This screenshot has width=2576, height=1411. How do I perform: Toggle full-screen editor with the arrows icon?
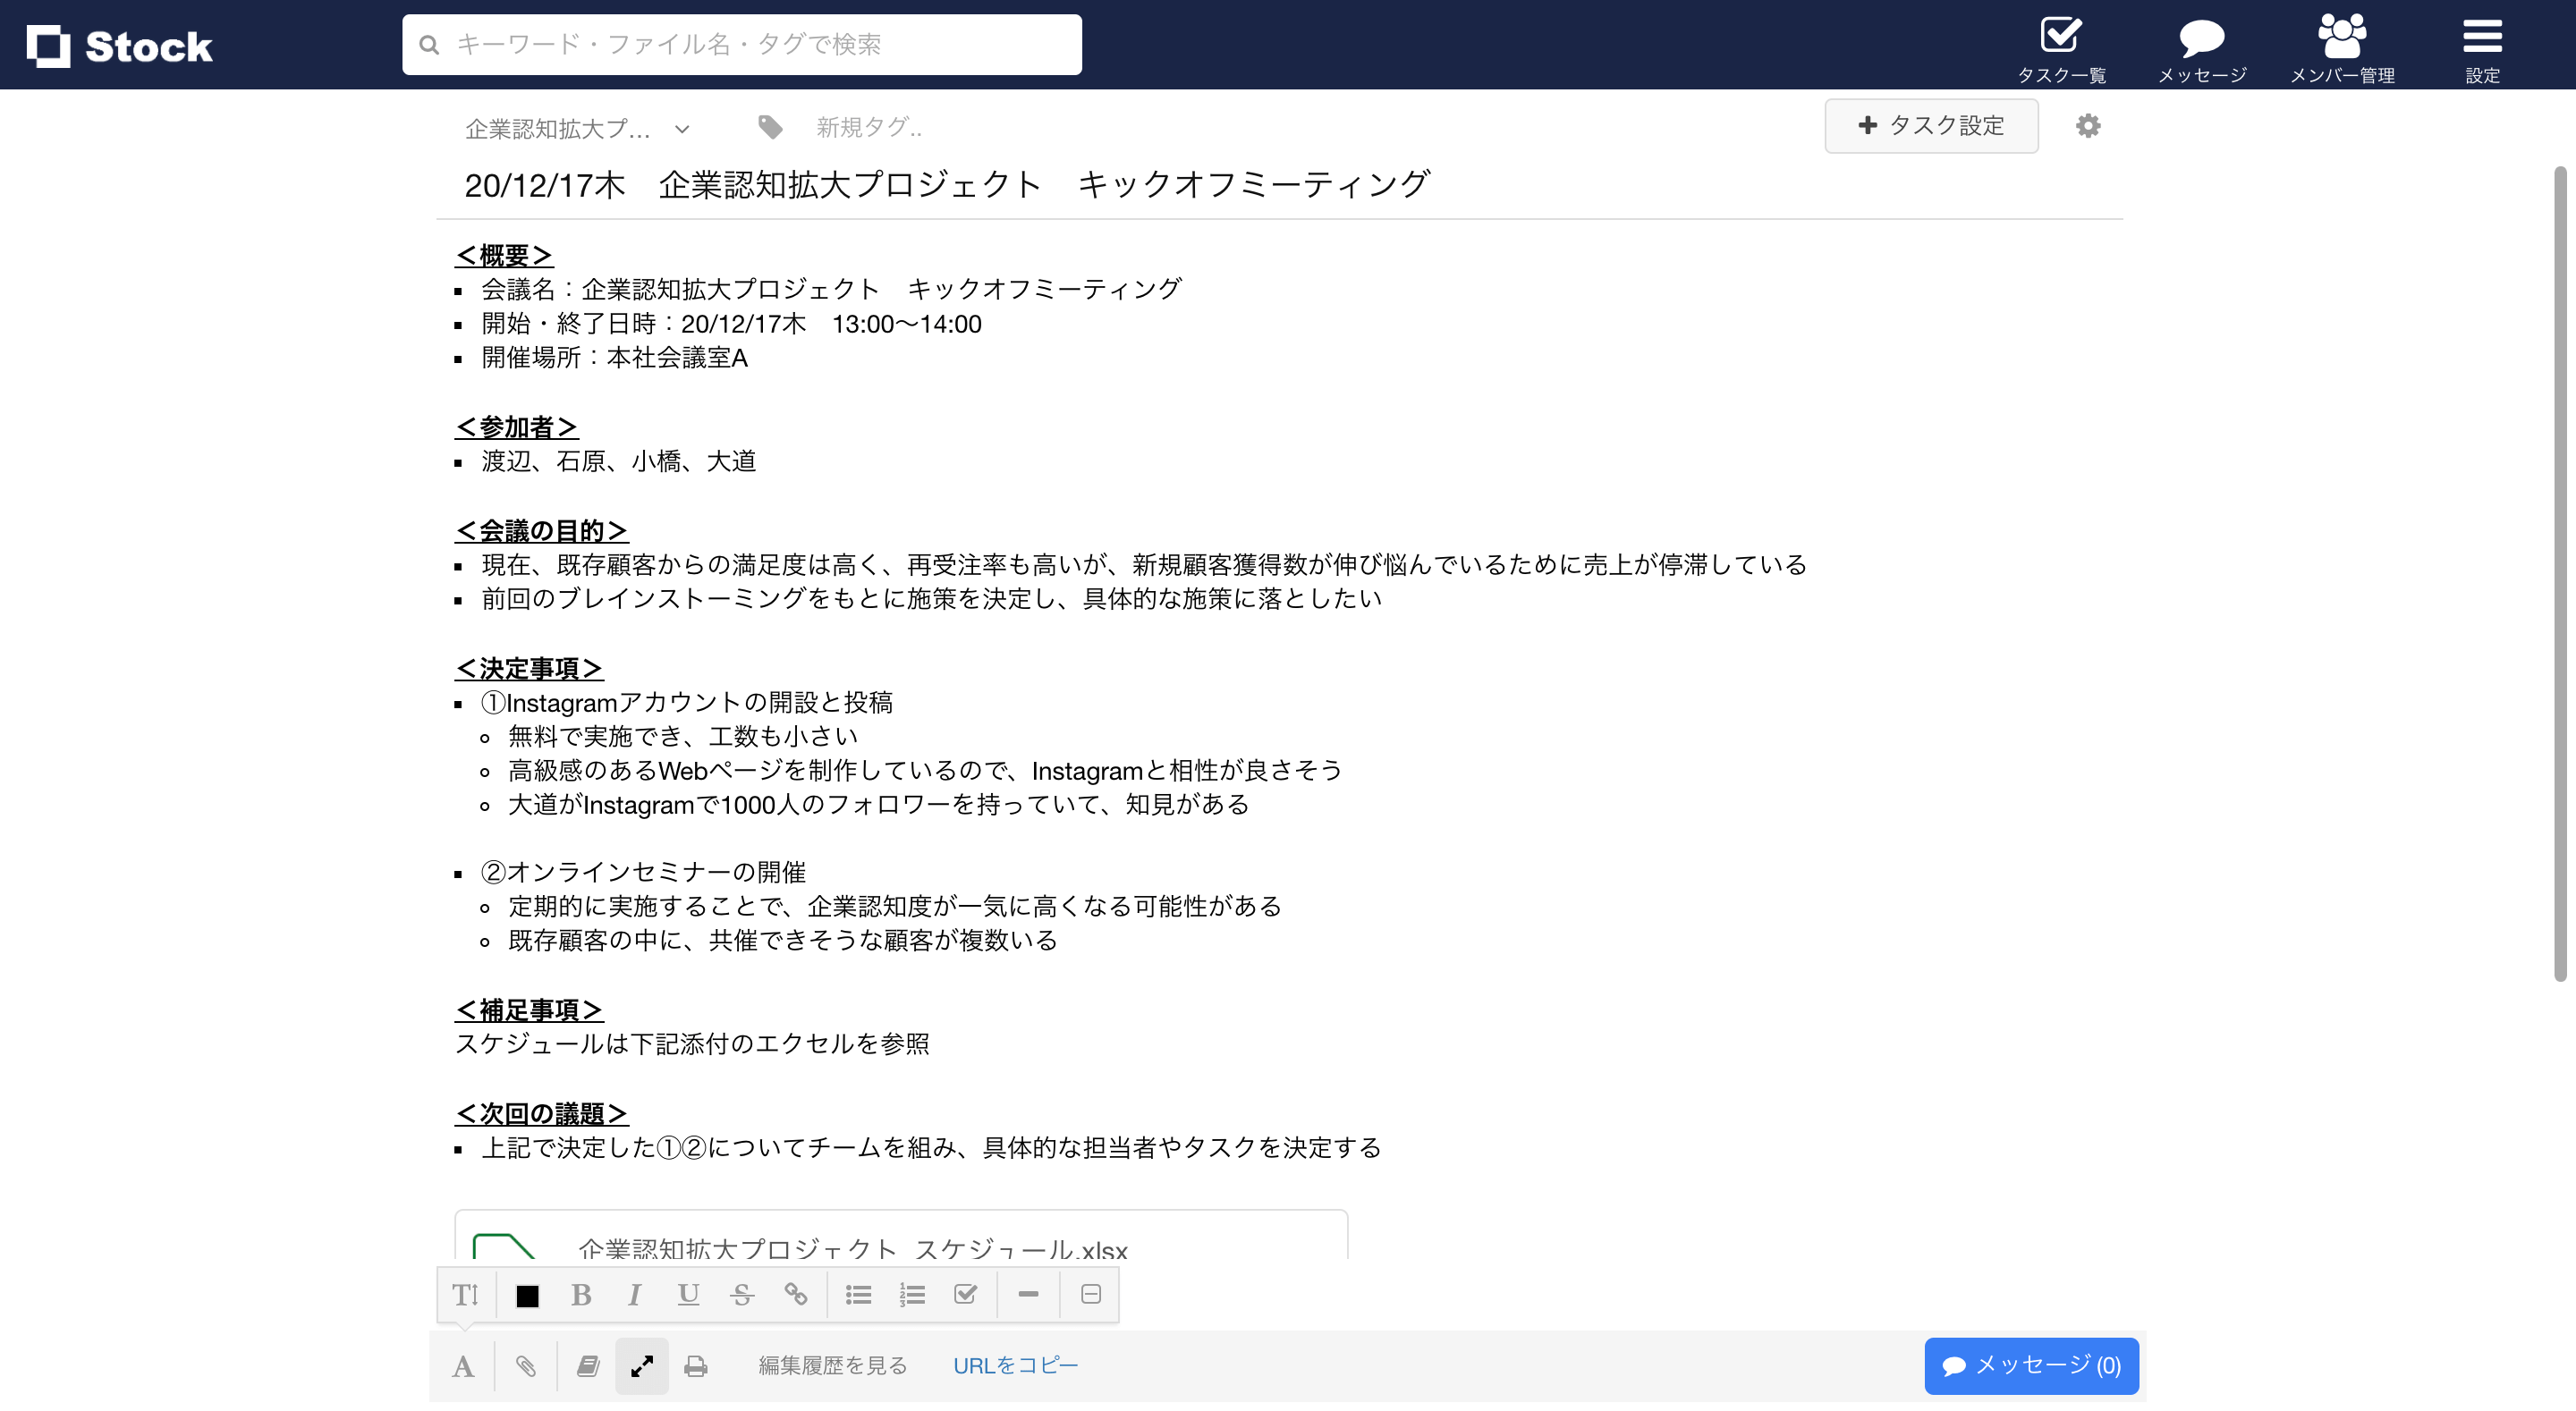(641, 1365)
